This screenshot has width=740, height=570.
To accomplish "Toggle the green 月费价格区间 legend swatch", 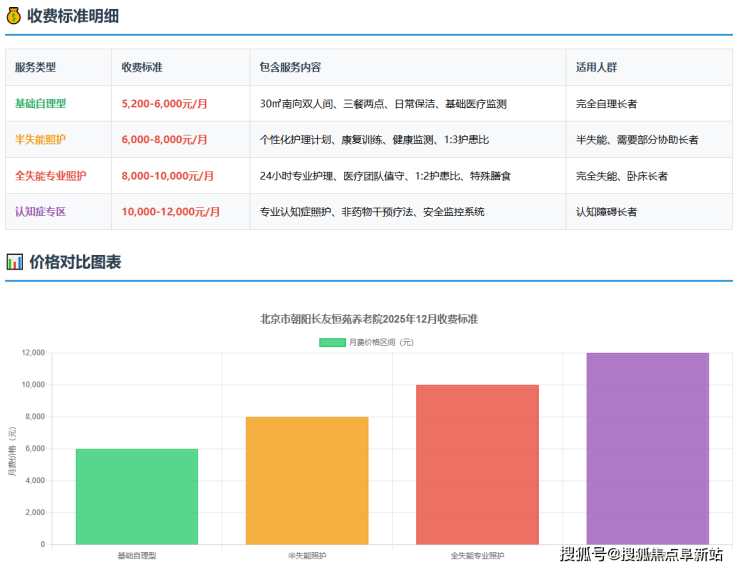I will pos(332,342).
